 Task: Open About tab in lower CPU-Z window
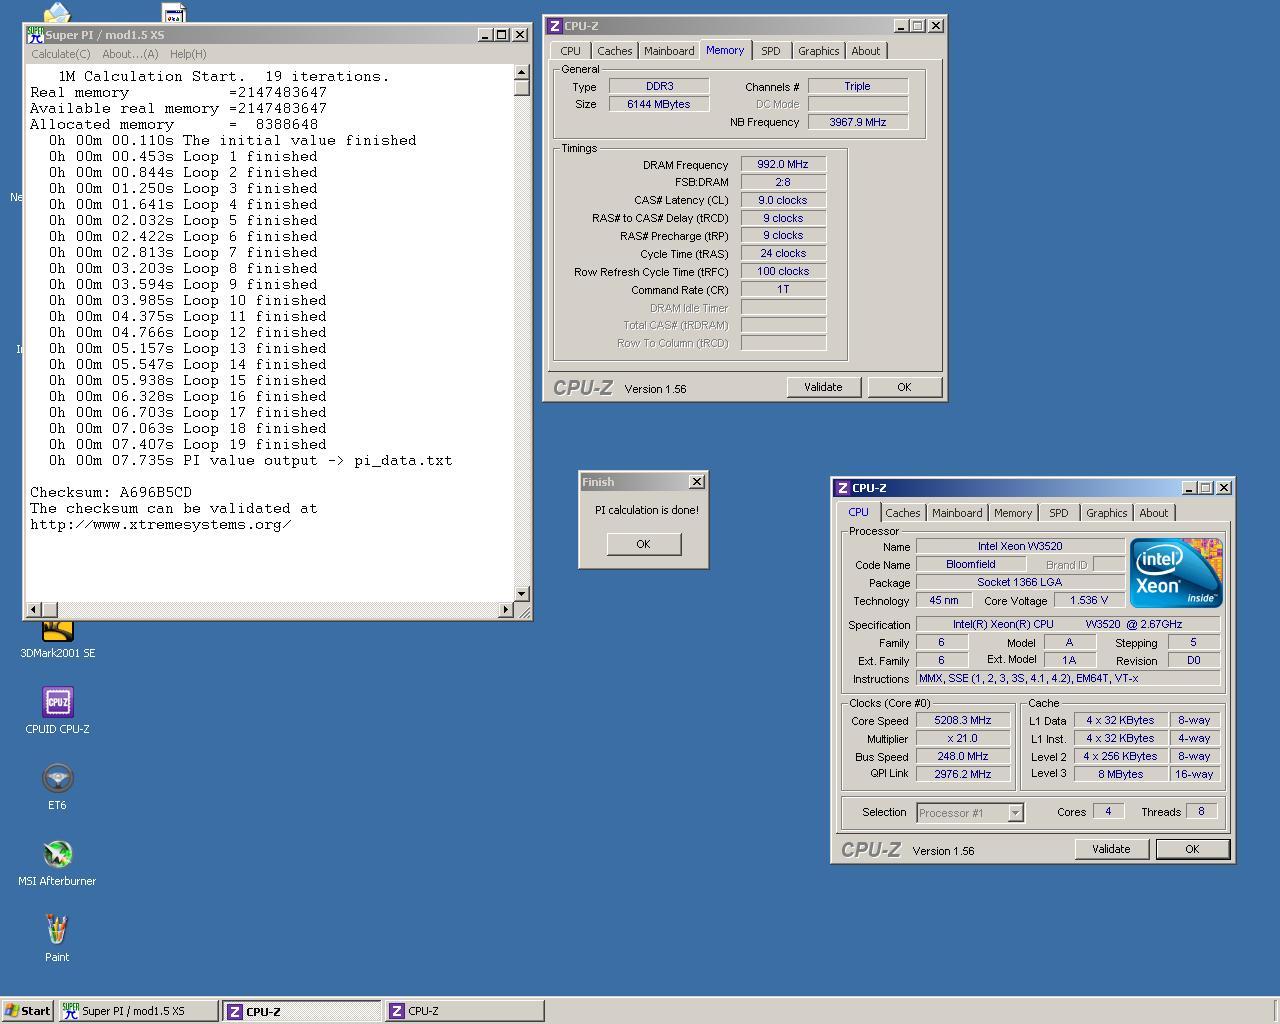coord(1154,513)
